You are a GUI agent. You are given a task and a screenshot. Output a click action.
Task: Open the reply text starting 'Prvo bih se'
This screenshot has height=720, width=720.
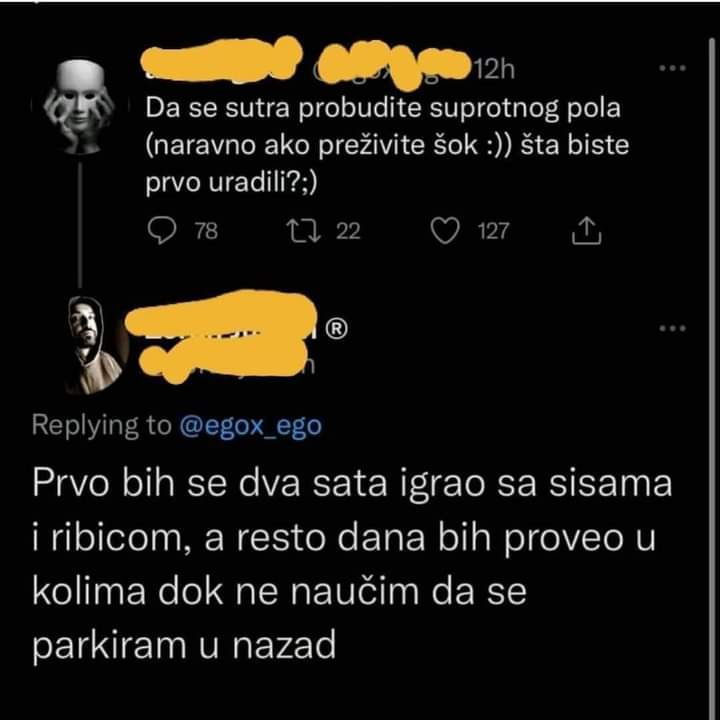[x=352, y=564]
